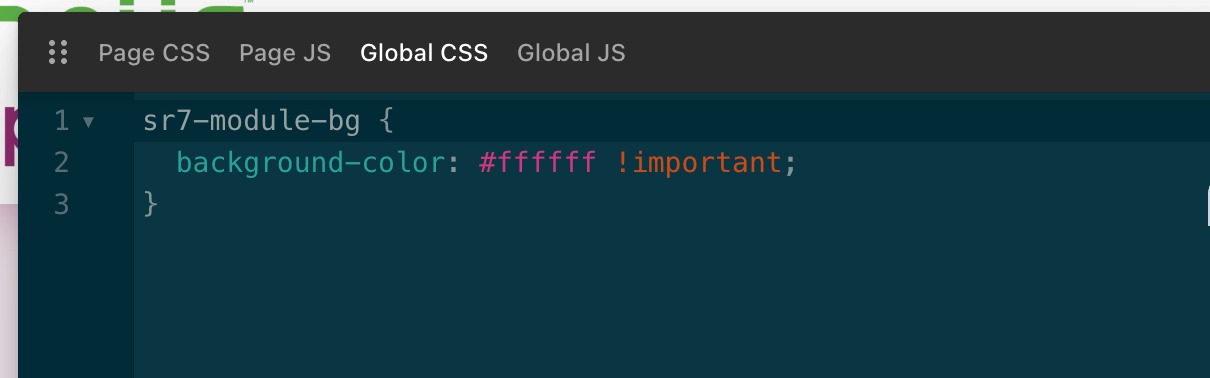The height and width of the screenshot is (378, 1210).
Task: Place cursor on background-color property
Action: pos(310,162)
